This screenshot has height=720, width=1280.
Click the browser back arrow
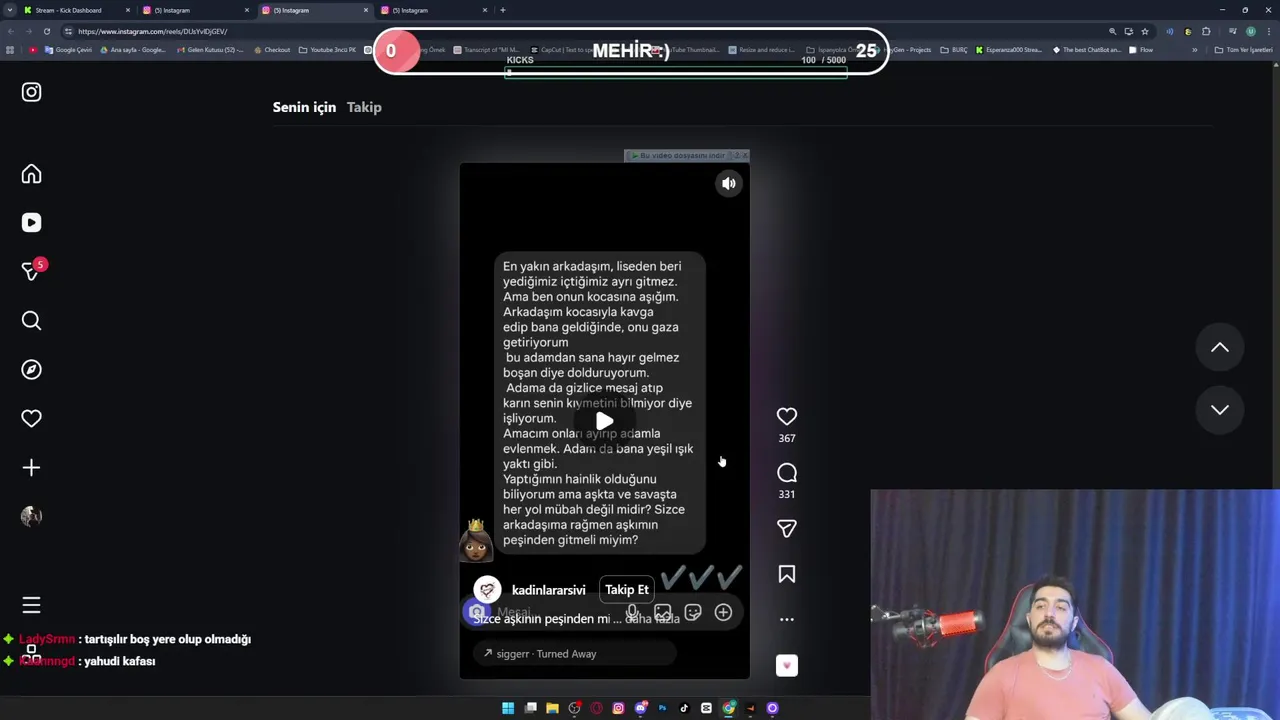tap(9, 31)
